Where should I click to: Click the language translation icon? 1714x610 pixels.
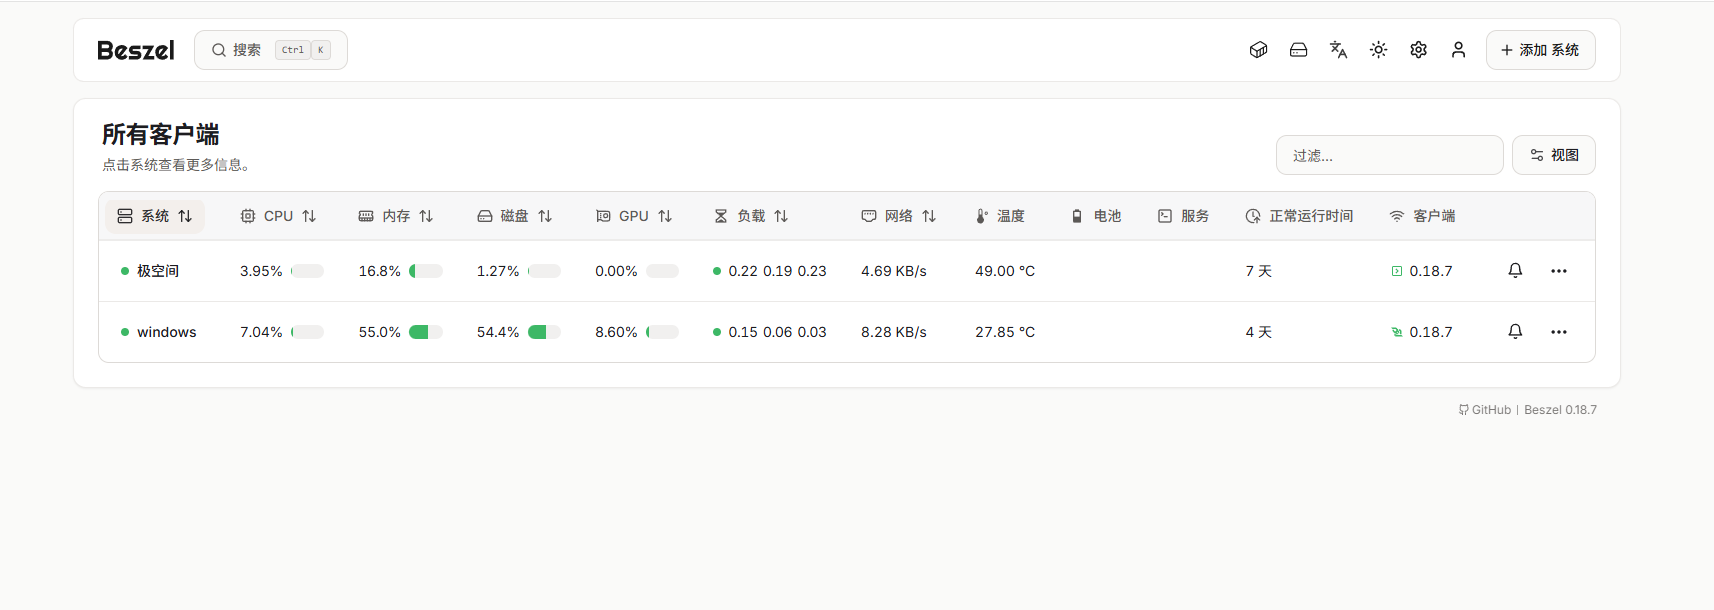[x=1338, y=50]
